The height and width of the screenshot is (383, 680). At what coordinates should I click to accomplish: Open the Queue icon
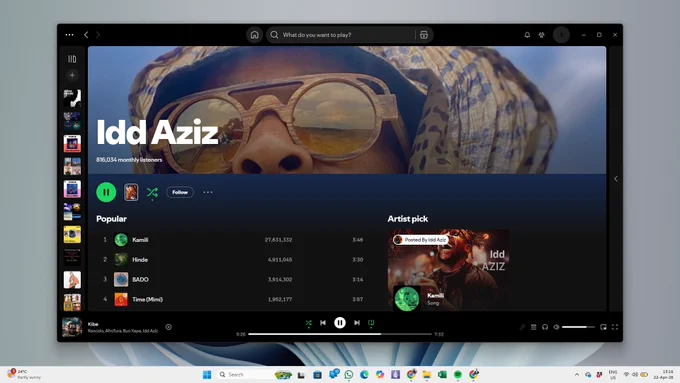(534, 327)
